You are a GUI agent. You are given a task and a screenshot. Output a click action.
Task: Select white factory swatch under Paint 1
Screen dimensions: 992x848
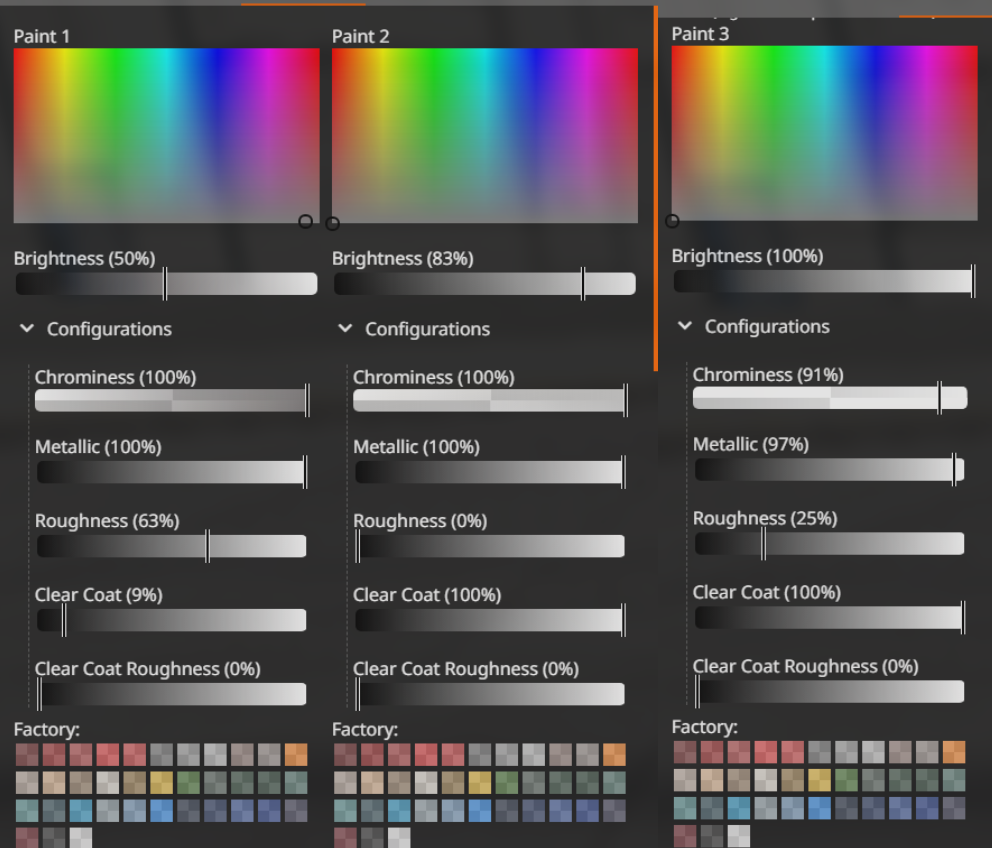click(x=80, y=837)
